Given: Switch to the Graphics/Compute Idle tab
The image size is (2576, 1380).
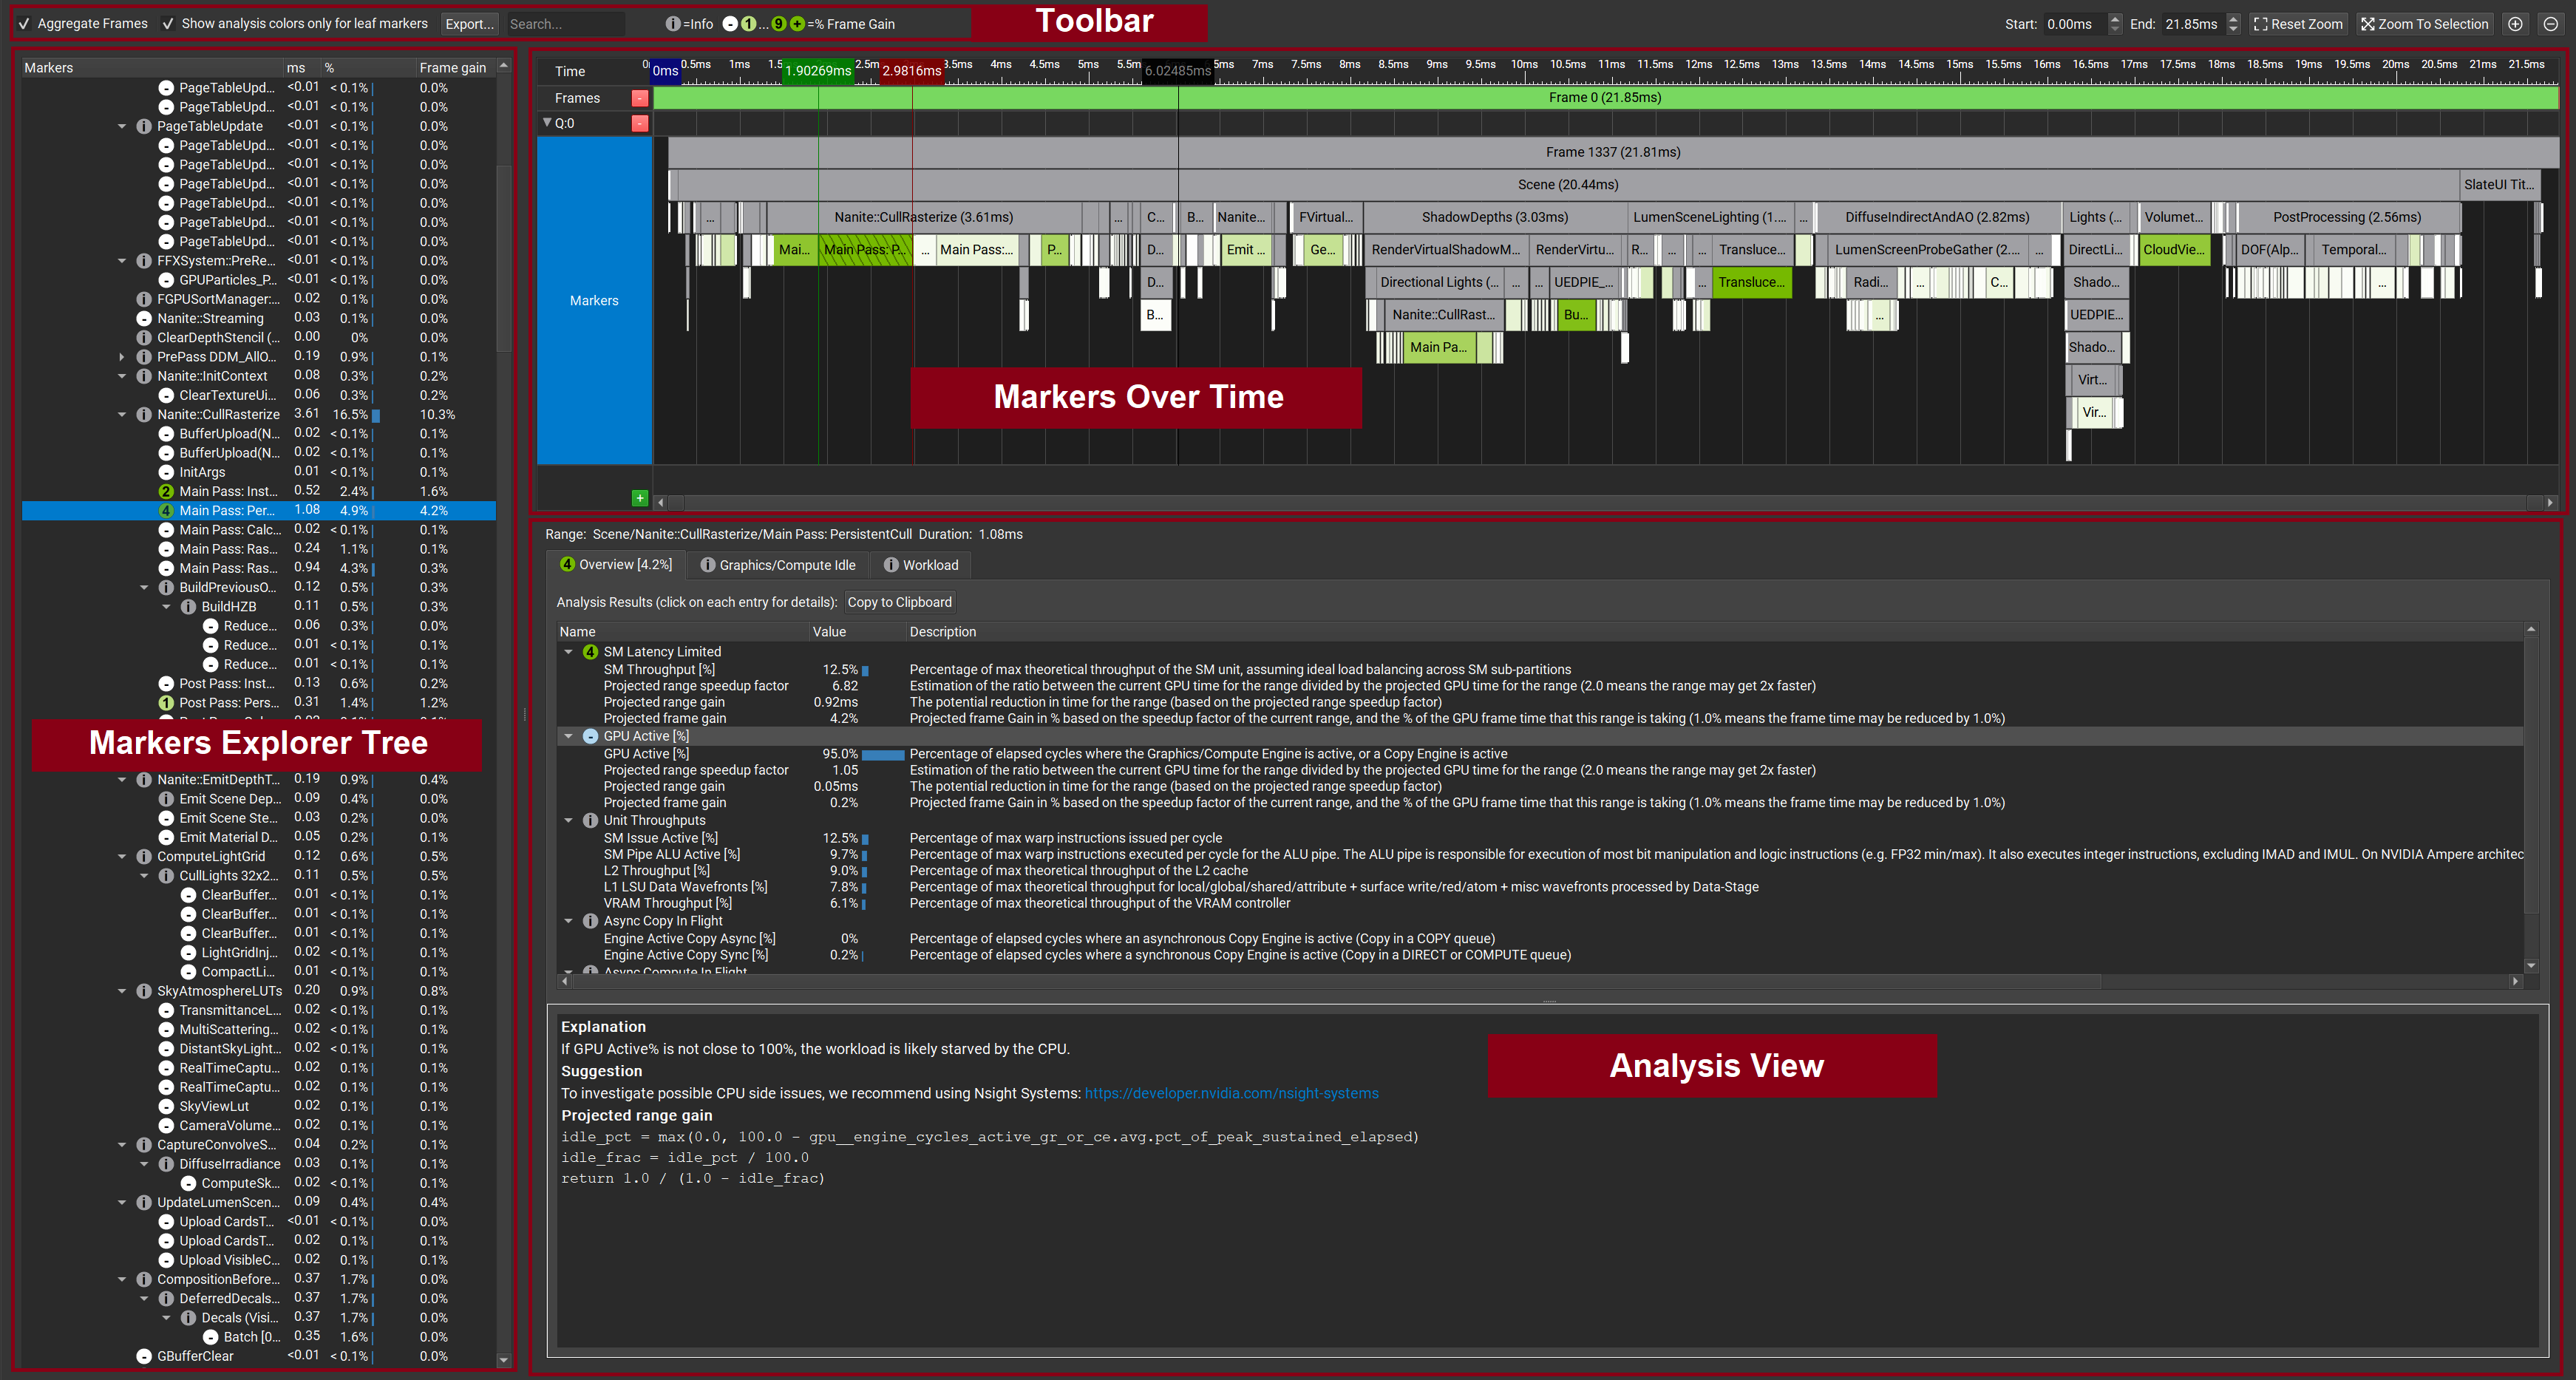Looking at the screenshot, I should 778,565.
